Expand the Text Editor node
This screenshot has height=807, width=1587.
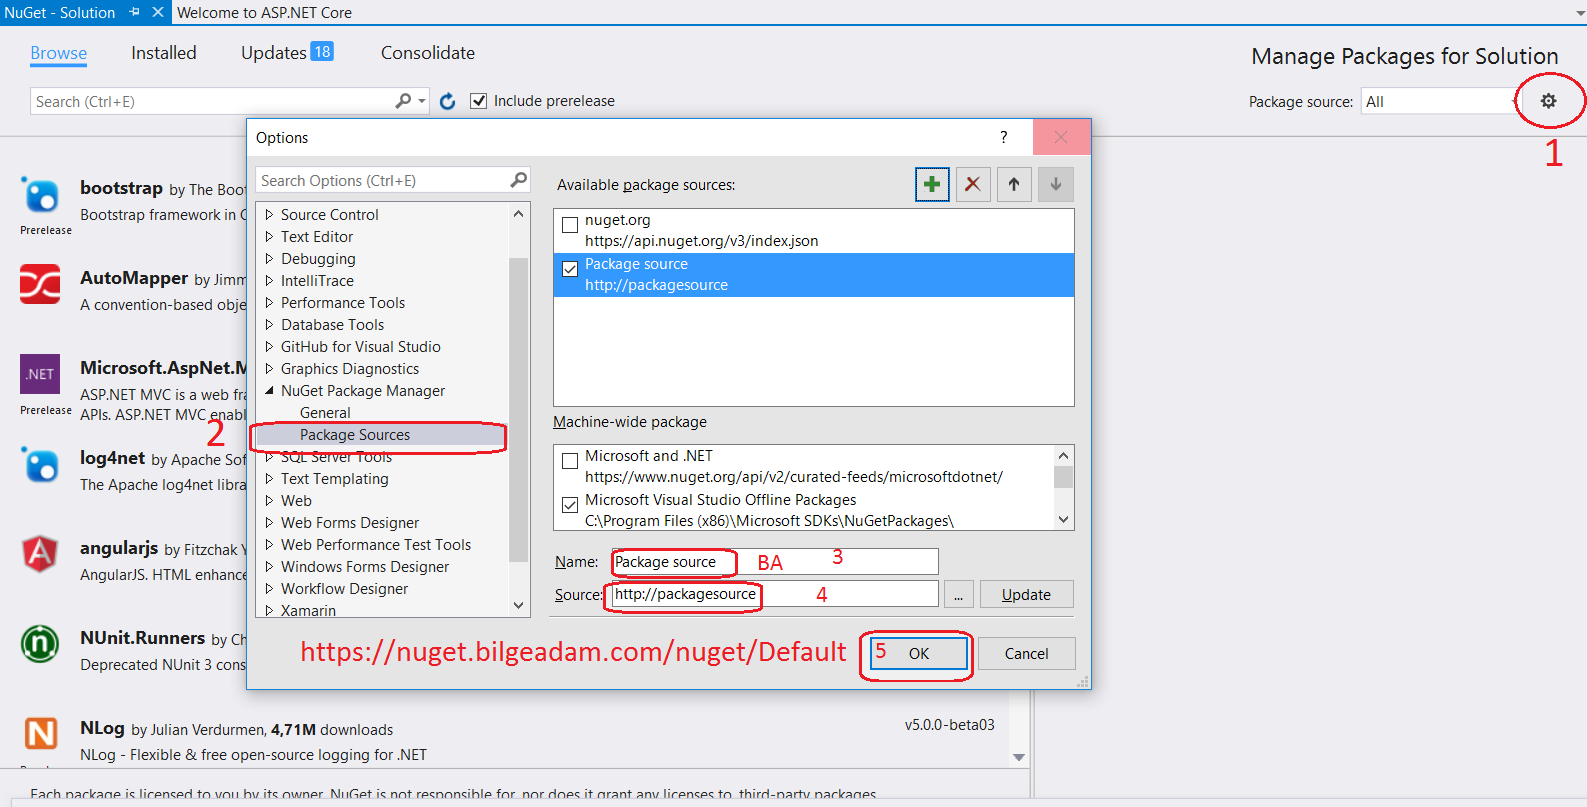pos(269,236)
